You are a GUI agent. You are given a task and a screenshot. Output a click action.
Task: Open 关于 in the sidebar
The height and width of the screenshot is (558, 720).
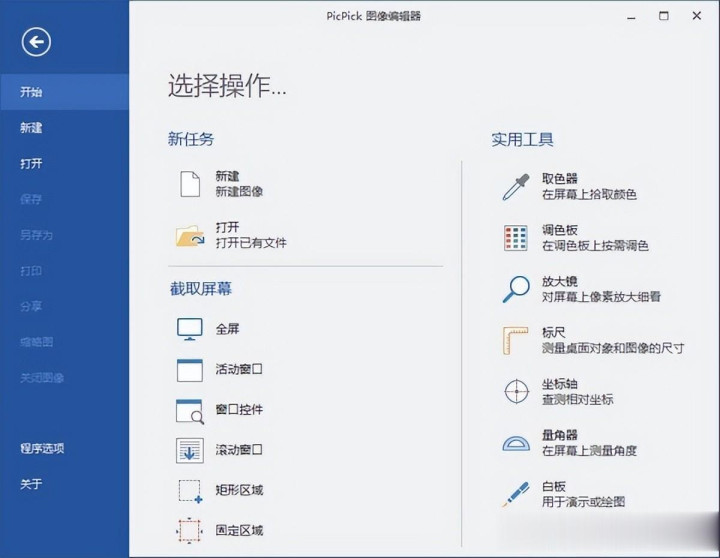tap(64, 484)
